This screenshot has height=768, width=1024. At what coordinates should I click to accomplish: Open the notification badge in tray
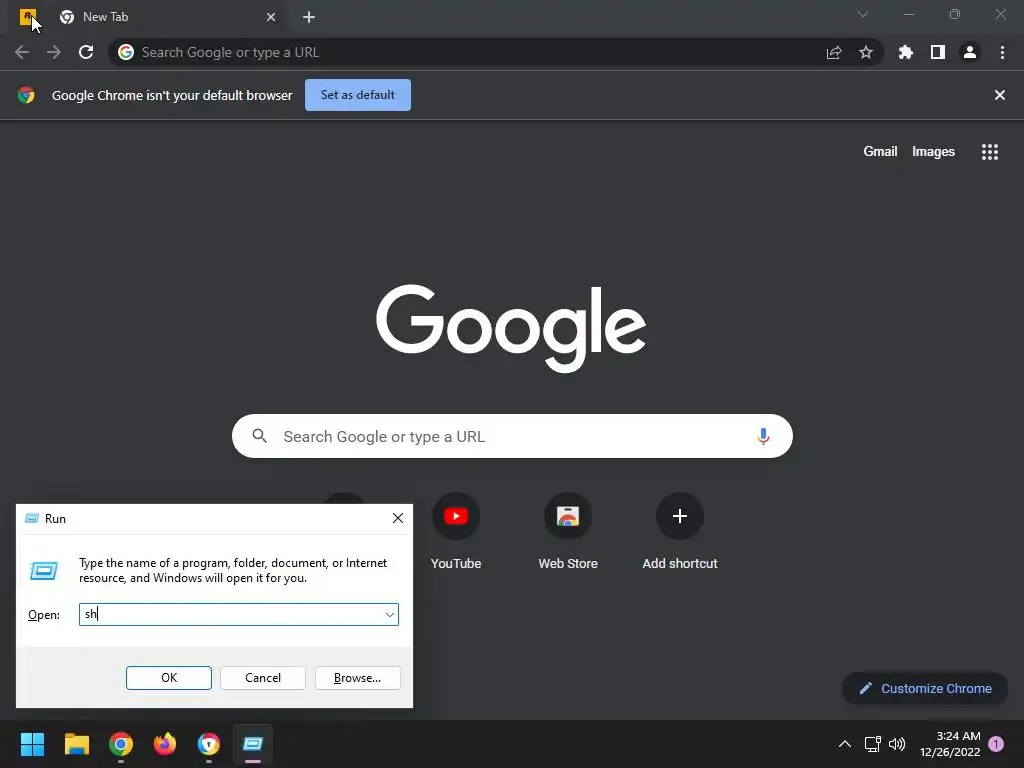996,744
